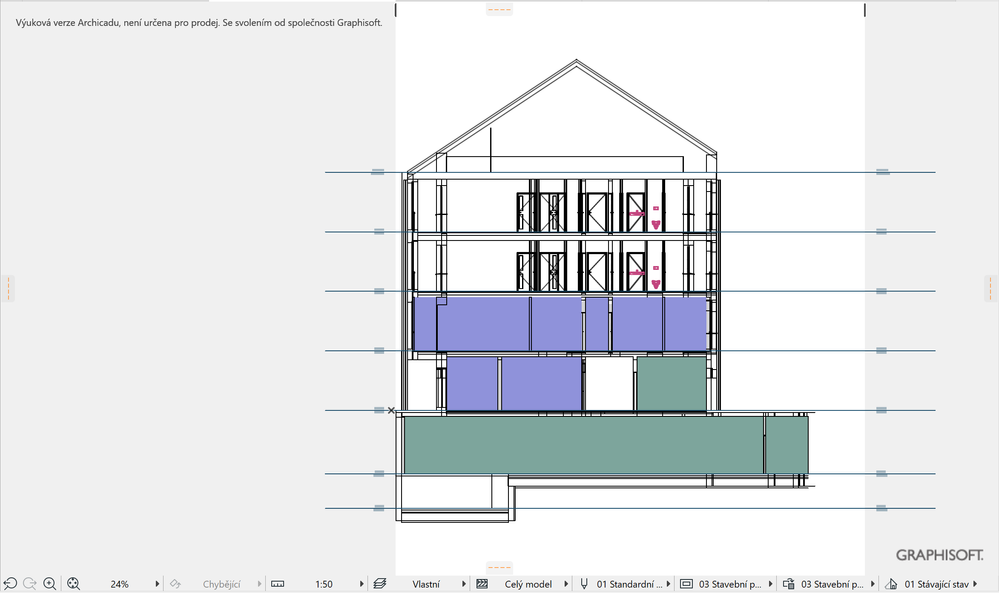999x593 pixels.
Task: Click the orientation eraser icon beside Chybějící
Action: (175, 584)
